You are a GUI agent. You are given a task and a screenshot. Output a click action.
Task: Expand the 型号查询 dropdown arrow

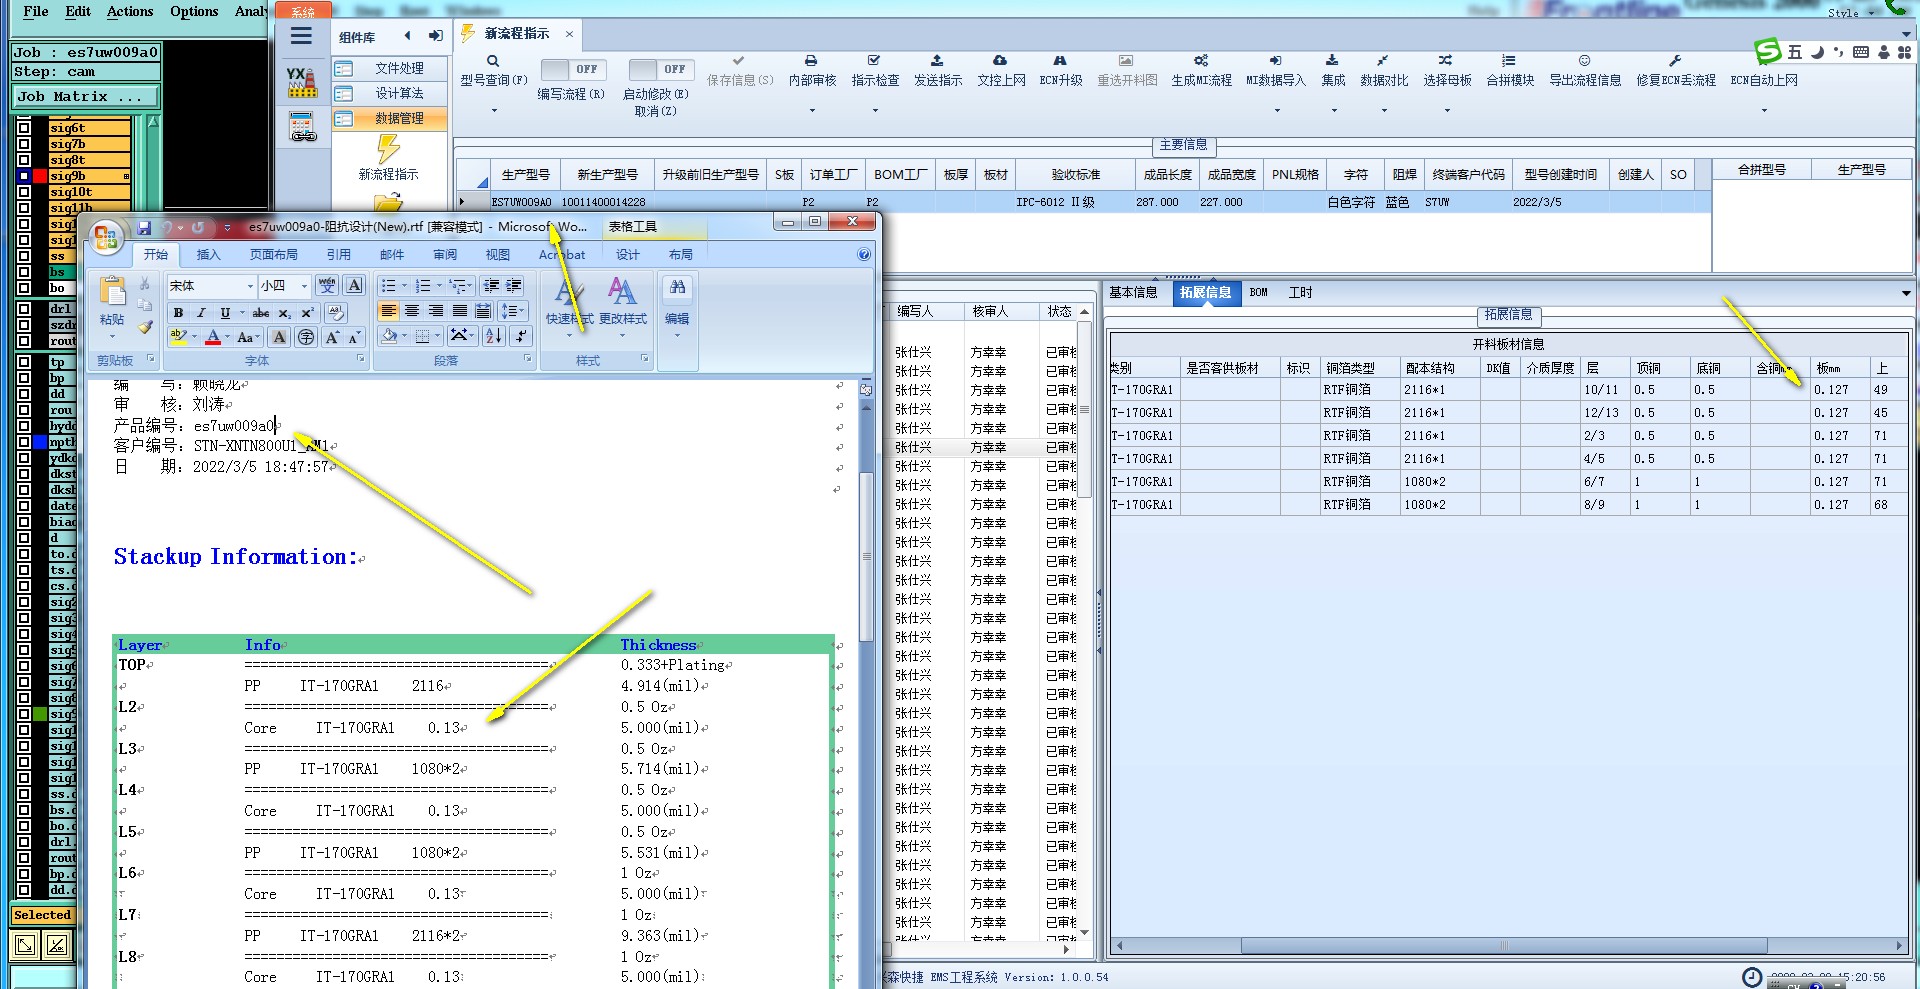[x=494, y=110]
